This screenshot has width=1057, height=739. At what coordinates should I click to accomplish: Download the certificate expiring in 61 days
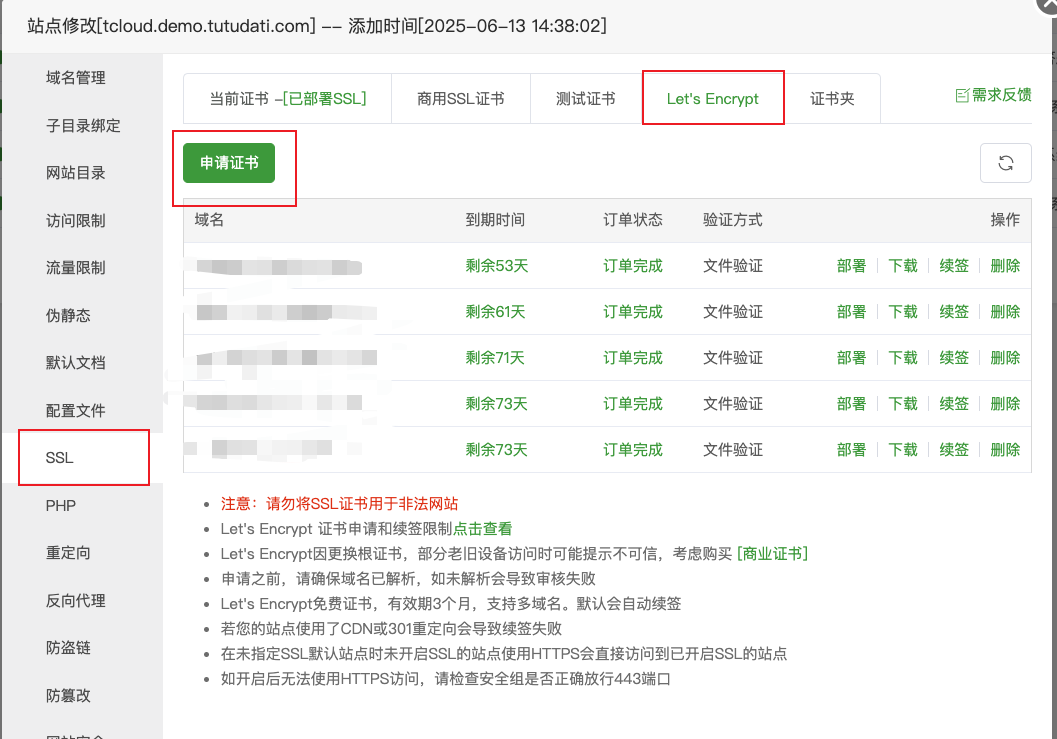(903, 311)
